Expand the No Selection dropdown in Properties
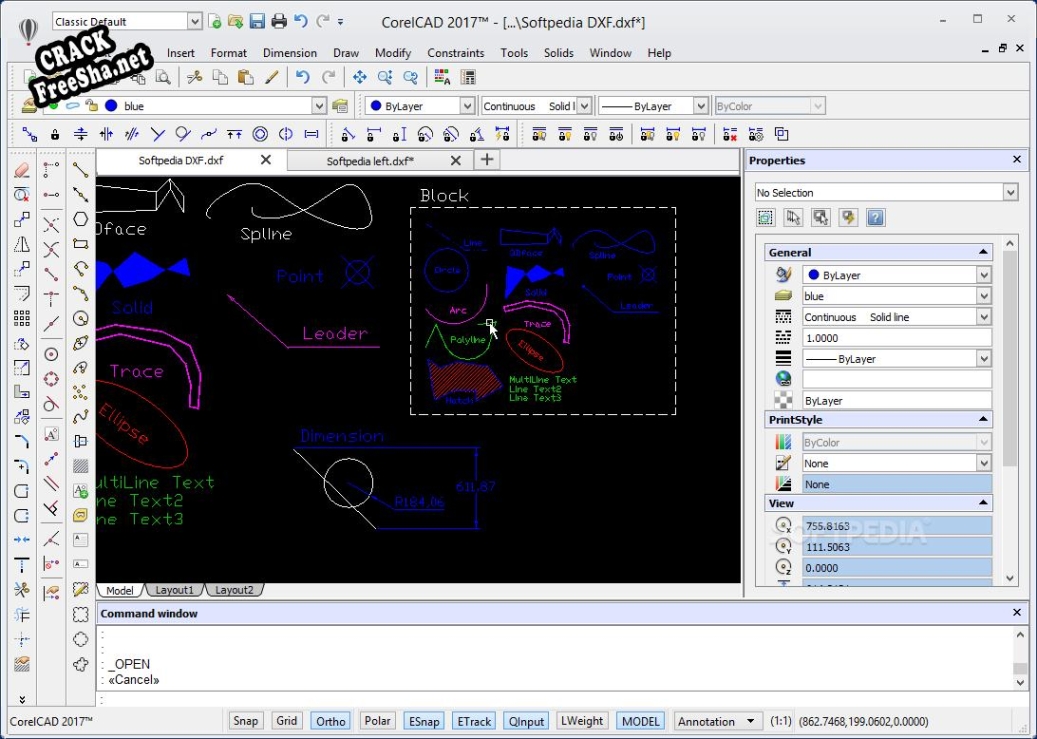The width and height of the screenshot is (1037, 739). [1009, 193]
